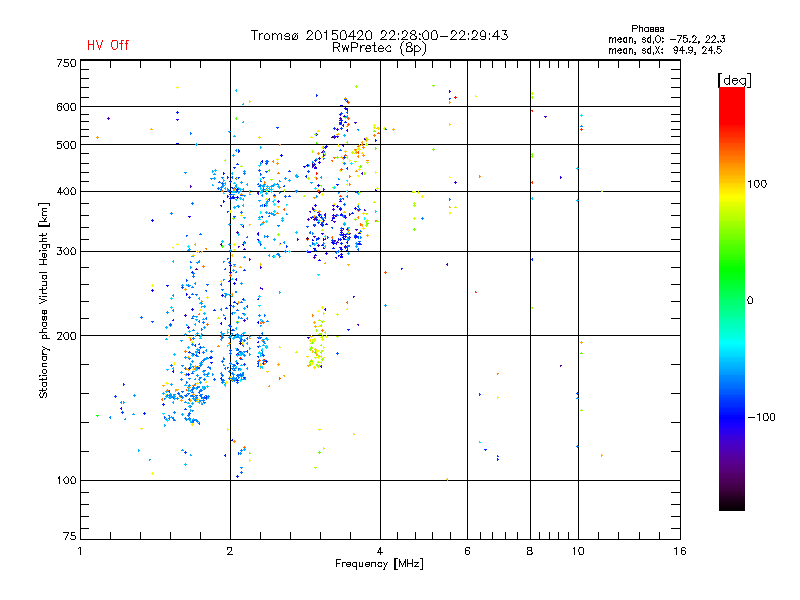
Task: Click the y-axis tick label '400'
Action: pos(66,192)
